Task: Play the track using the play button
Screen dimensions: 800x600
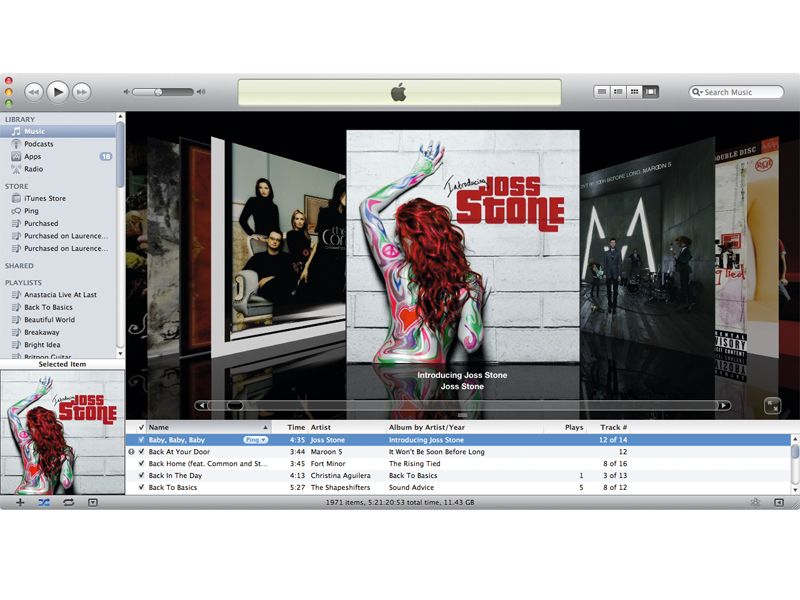Action: [57, 91]
